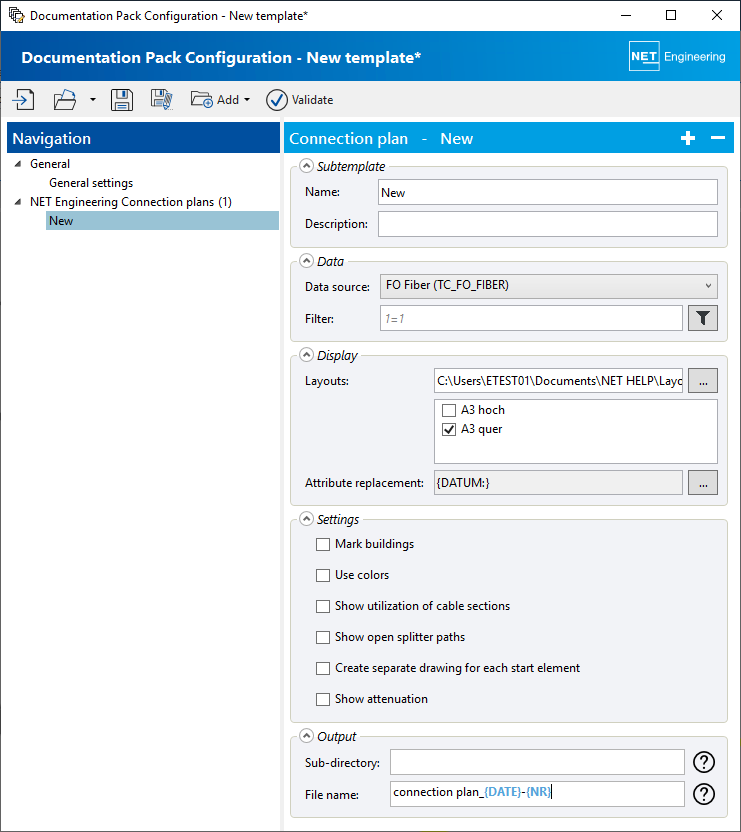The width and height of the screenshot is (741, 832).
Task: Open the dropdown arrow beside open folder
Action: (93, 99)
